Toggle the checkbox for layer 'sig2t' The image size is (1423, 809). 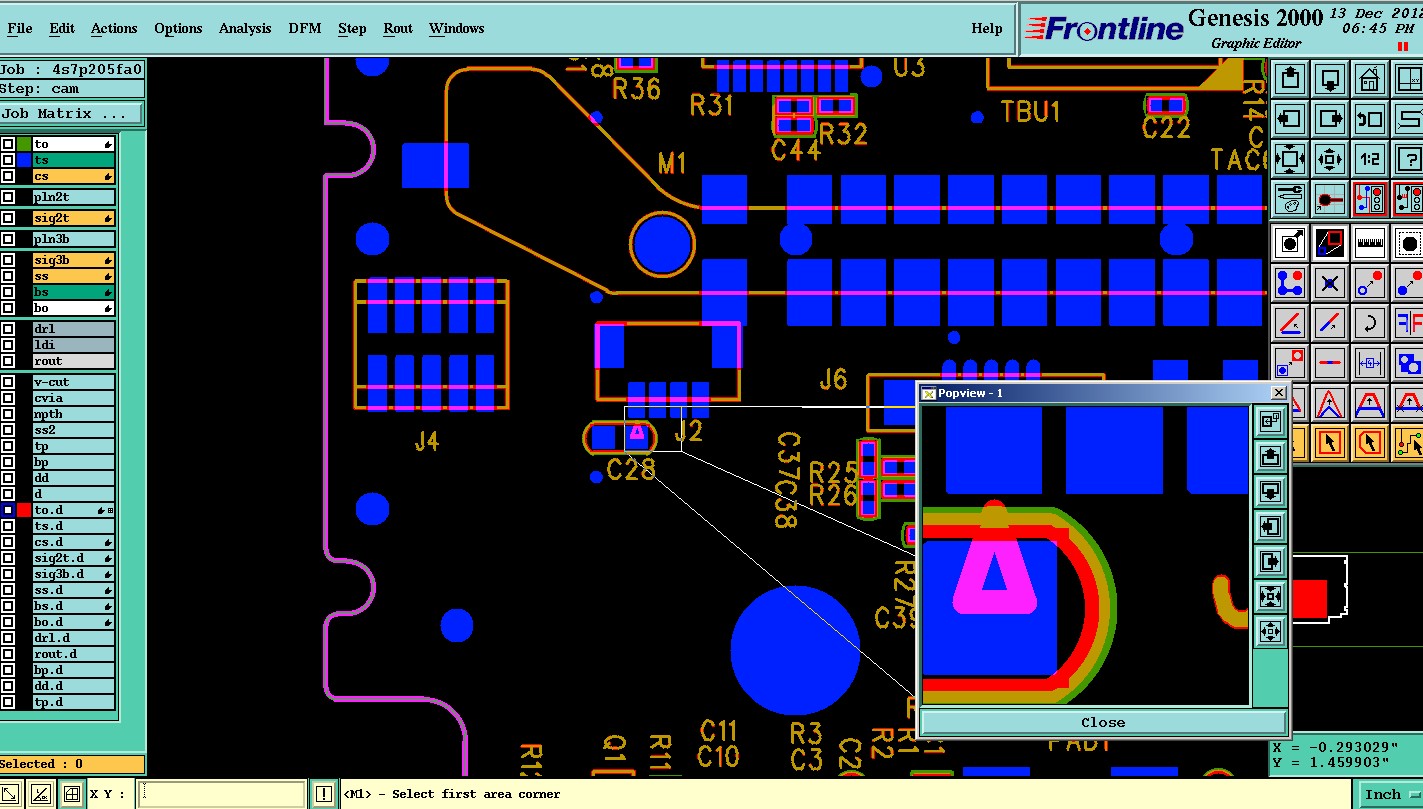pos(8,218)
